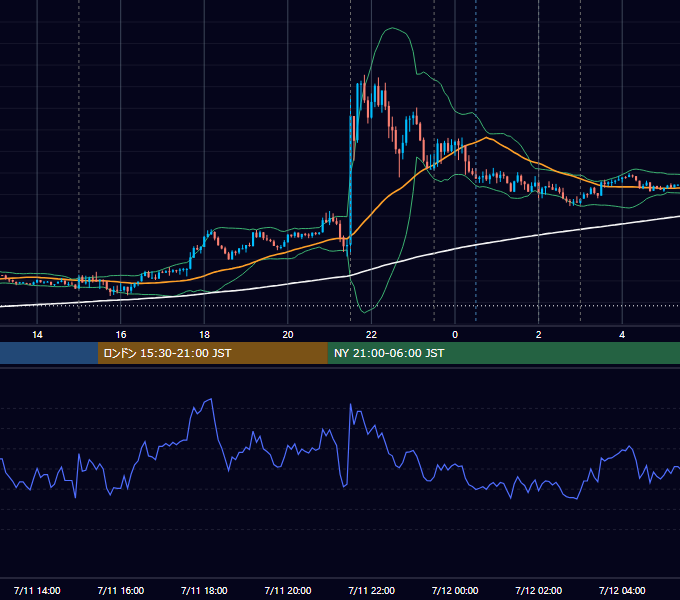The height and width of the screenshot is (600, 680).
Task: Click the blue session bar before ロンドン
Action: (x=49, y=353)
